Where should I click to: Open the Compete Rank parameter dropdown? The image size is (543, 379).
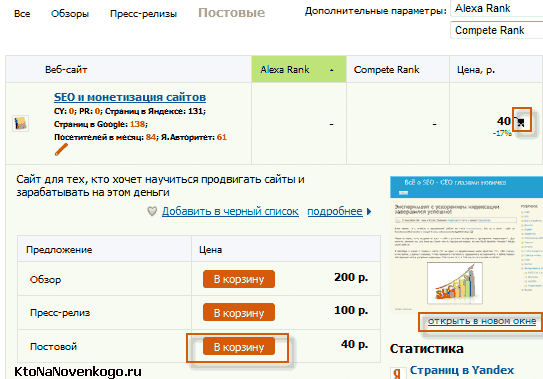(x=497, y=30)
